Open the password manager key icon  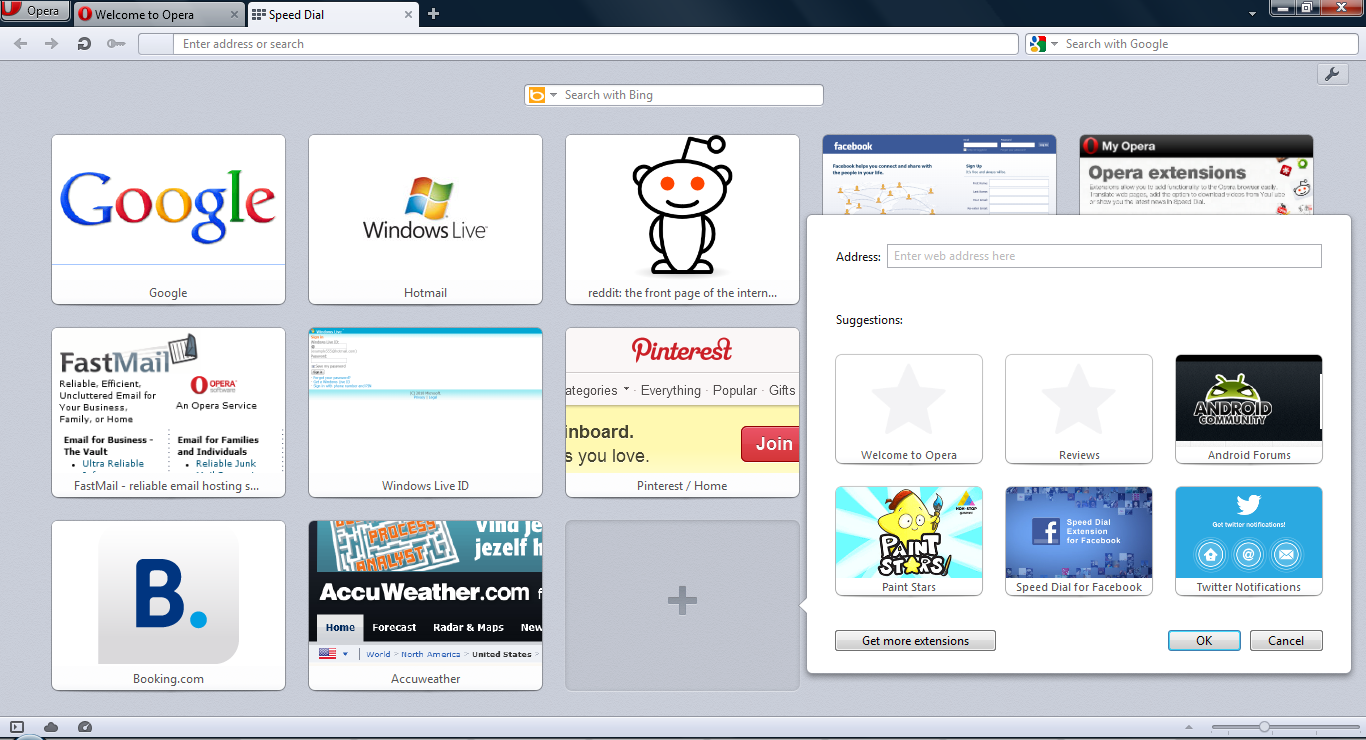(115, 44)
